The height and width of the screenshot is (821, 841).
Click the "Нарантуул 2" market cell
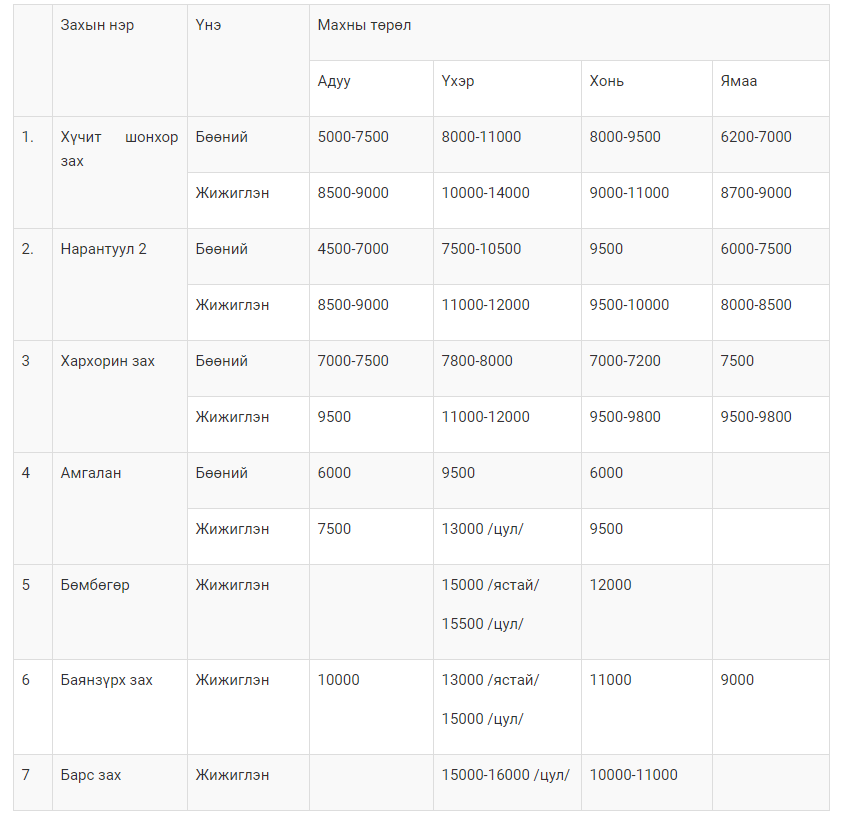tap(103, 249)
